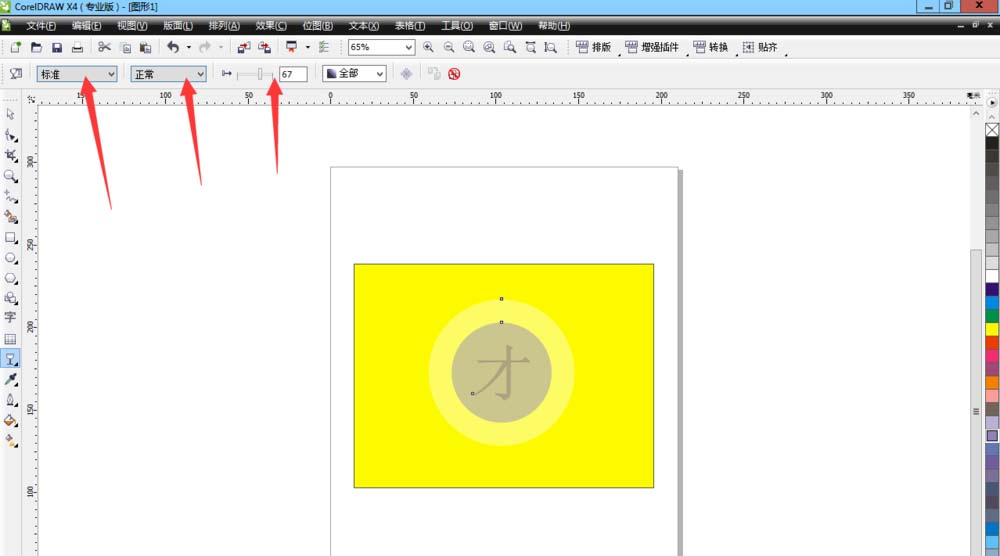
Task: Expand the undo history arrow
Action: [x=189, y=47]
